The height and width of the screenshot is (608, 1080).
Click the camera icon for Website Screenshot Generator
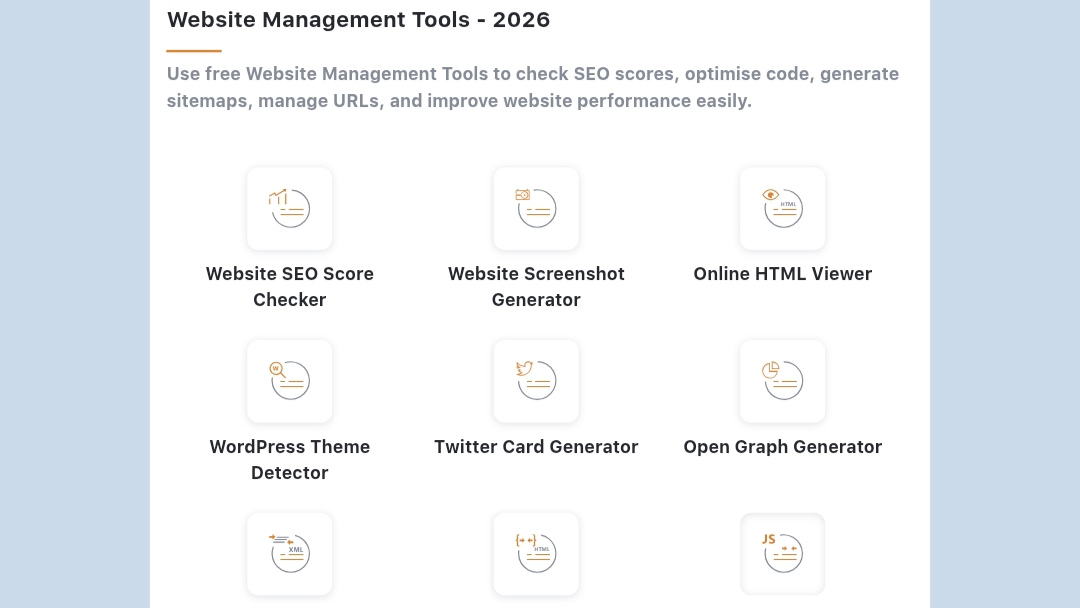[x=536, y=208]
